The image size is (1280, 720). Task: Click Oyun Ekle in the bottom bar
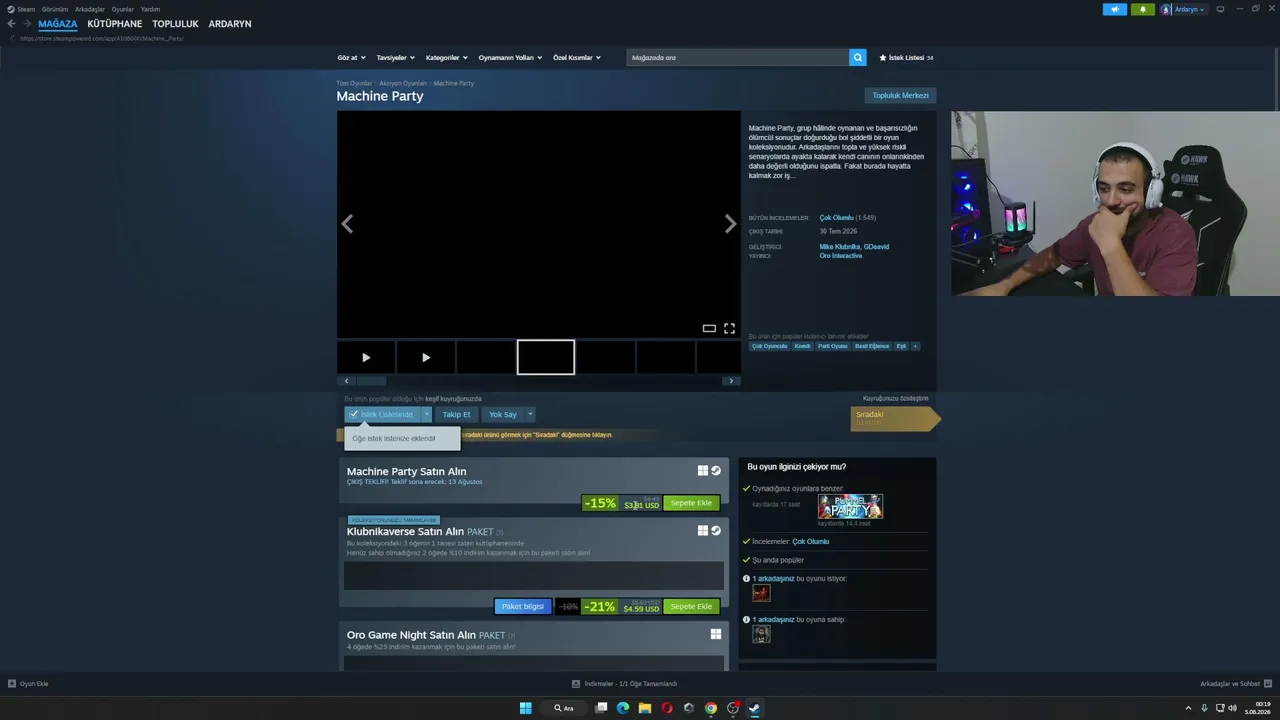[28, 684]
